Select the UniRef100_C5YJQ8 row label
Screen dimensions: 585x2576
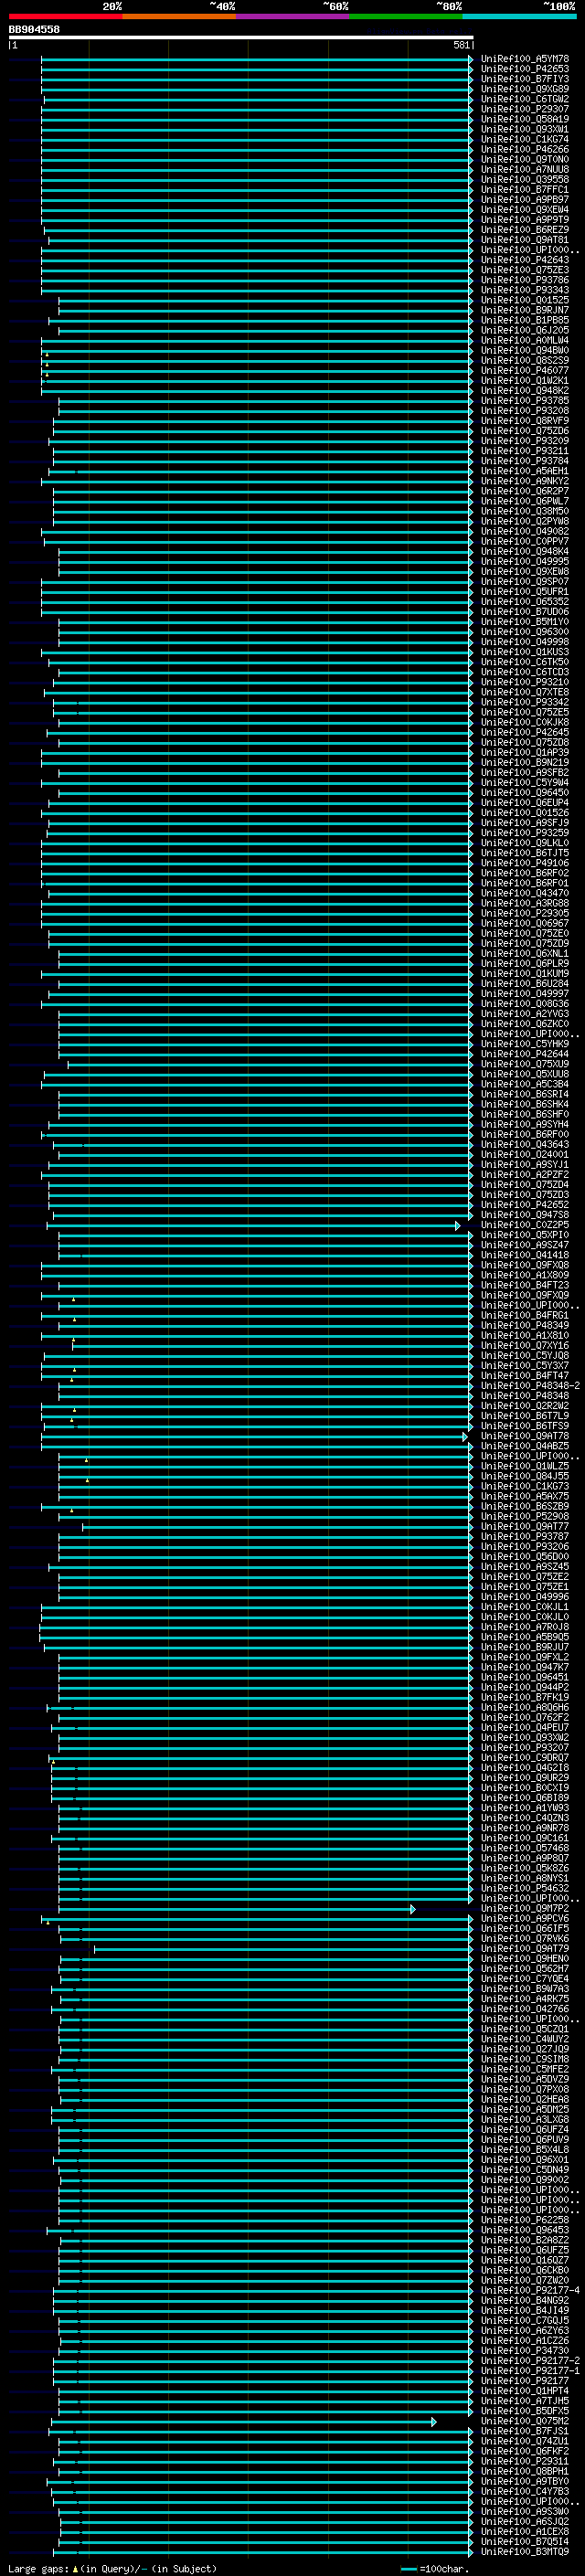525,1356
